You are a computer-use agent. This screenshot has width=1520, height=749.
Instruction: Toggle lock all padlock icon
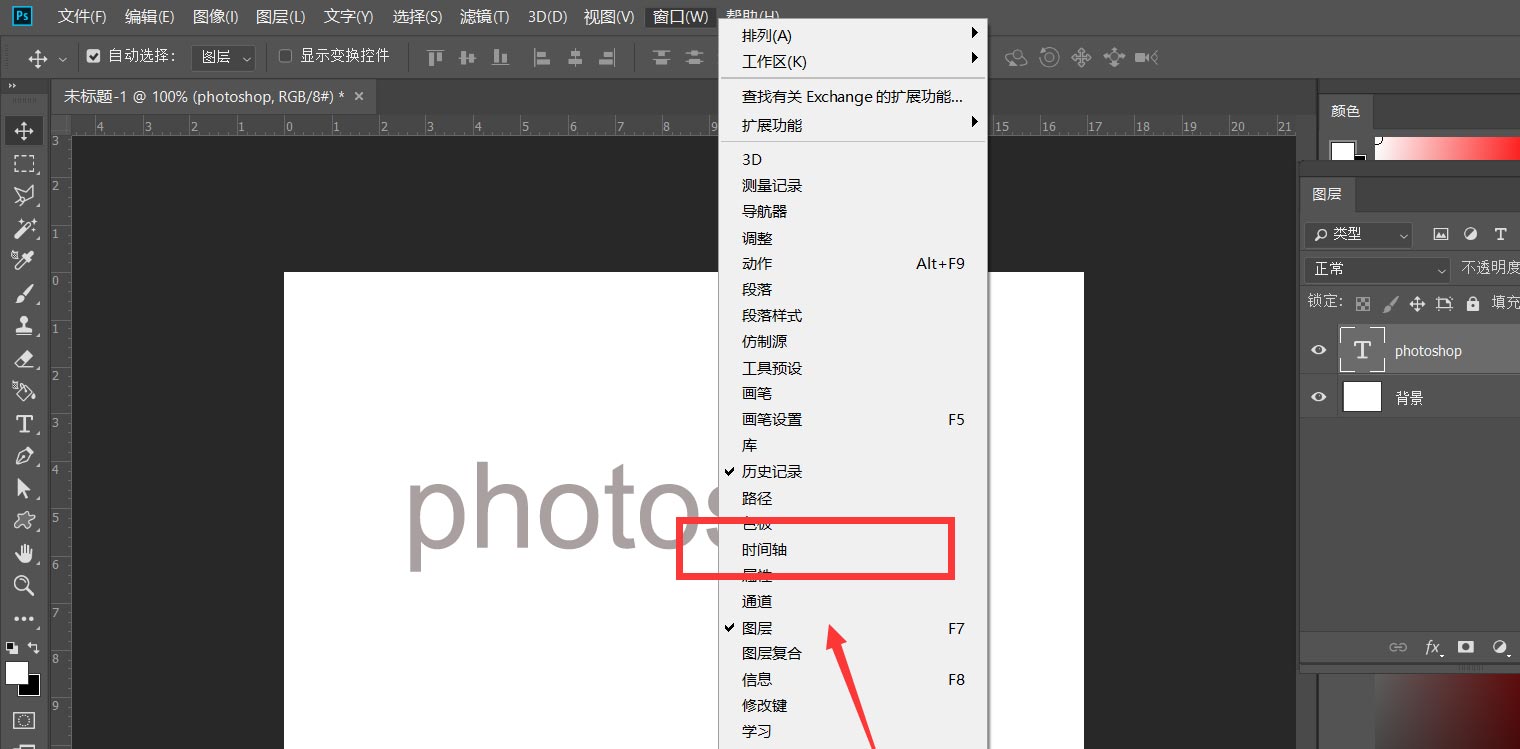(x=1472, y=303)
